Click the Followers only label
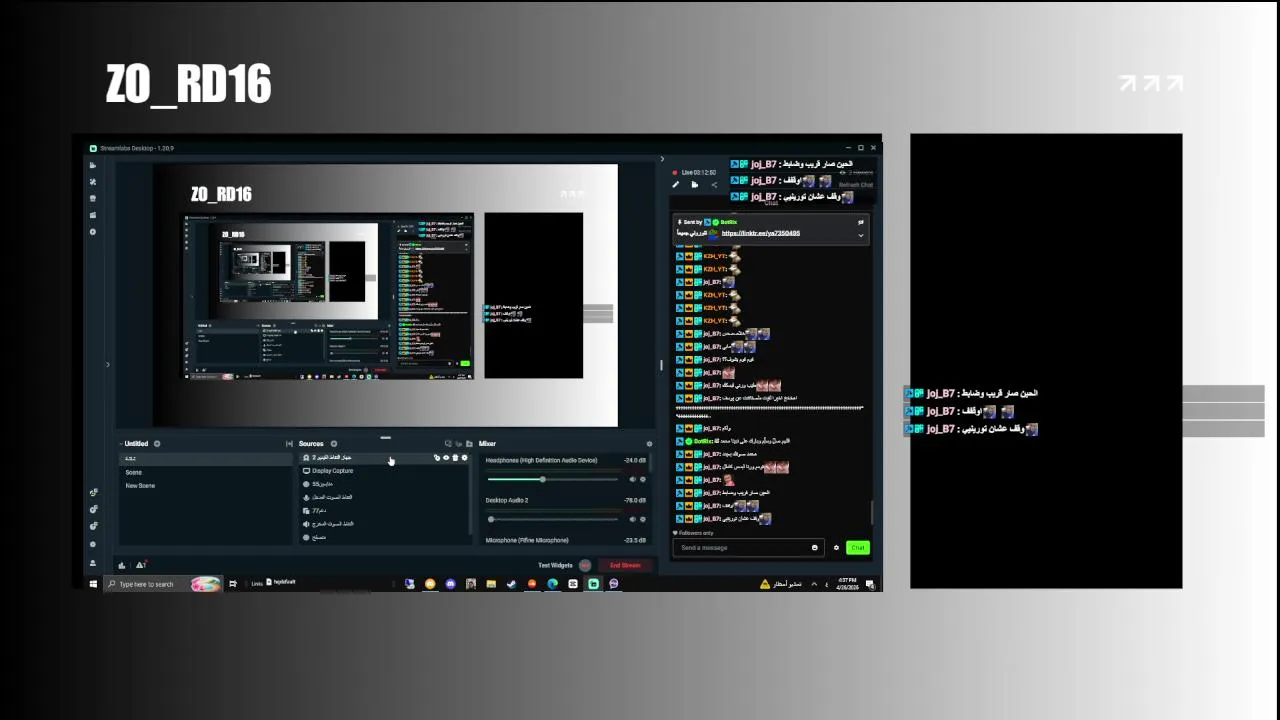 click(x=695, y=533)
